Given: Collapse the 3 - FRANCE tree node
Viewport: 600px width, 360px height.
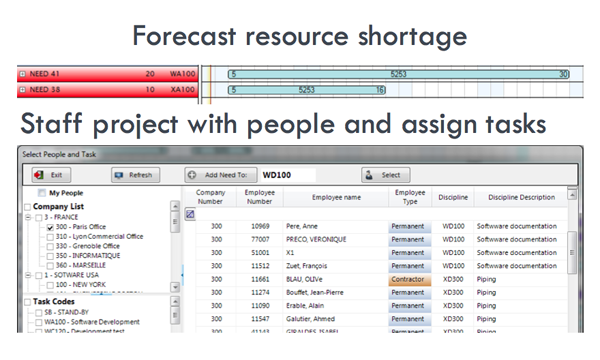Looking at the screenshot, I should click(x=28, y=217).
